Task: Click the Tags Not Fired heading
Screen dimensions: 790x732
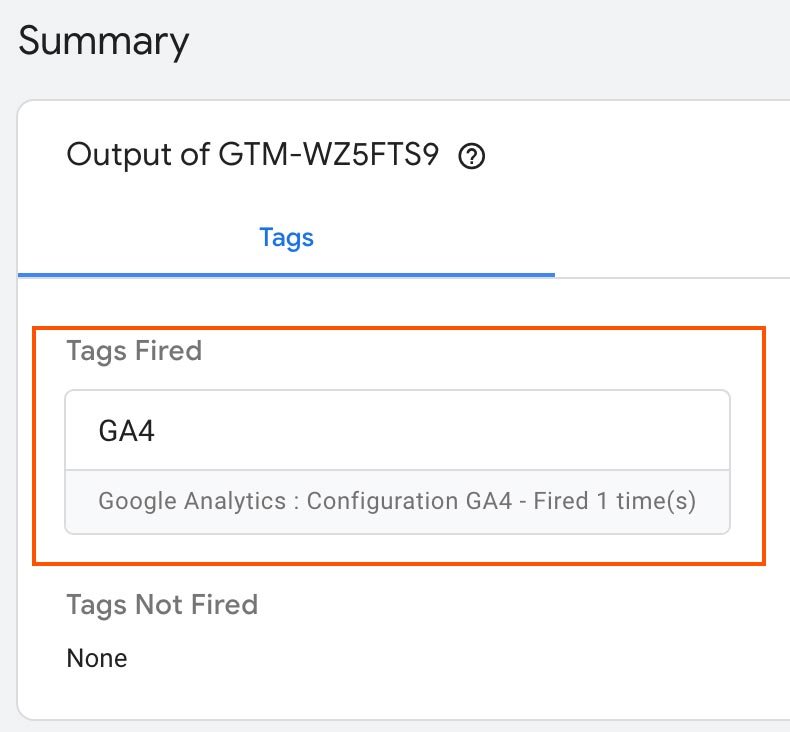Action: [162, 605]
